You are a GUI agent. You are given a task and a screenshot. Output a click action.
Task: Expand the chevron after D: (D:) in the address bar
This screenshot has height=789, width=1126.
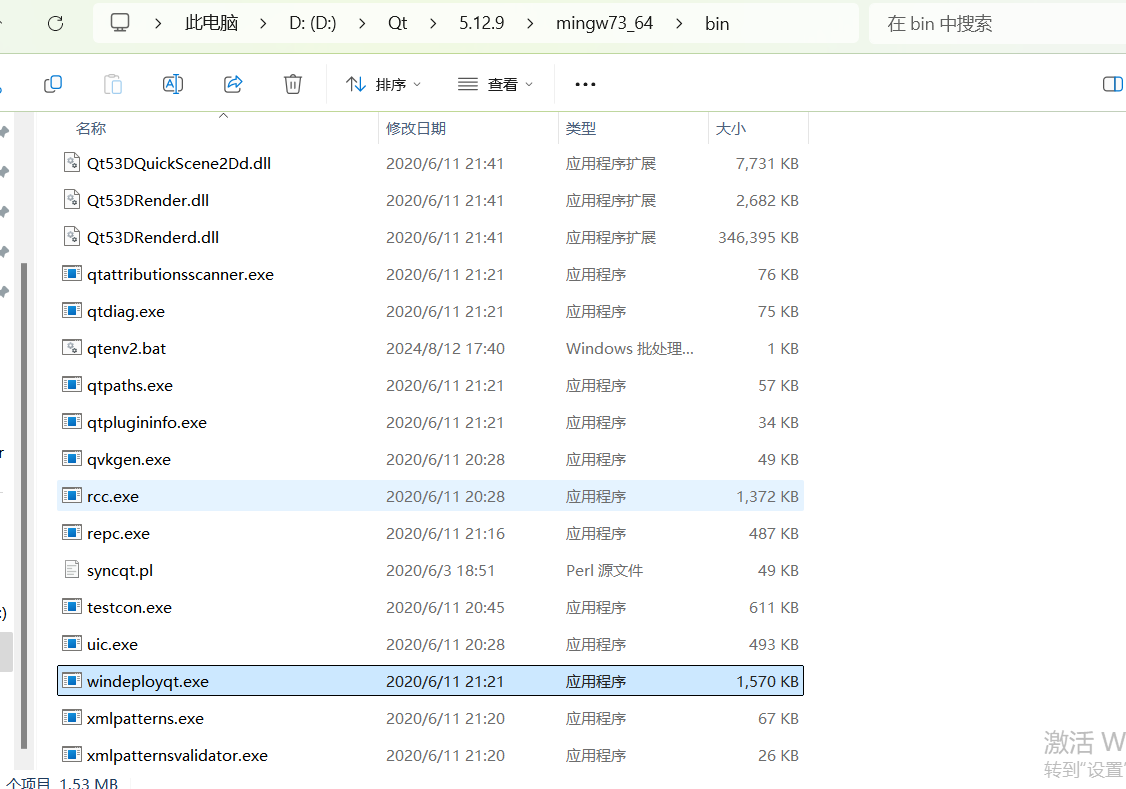[x=362, y=24]
